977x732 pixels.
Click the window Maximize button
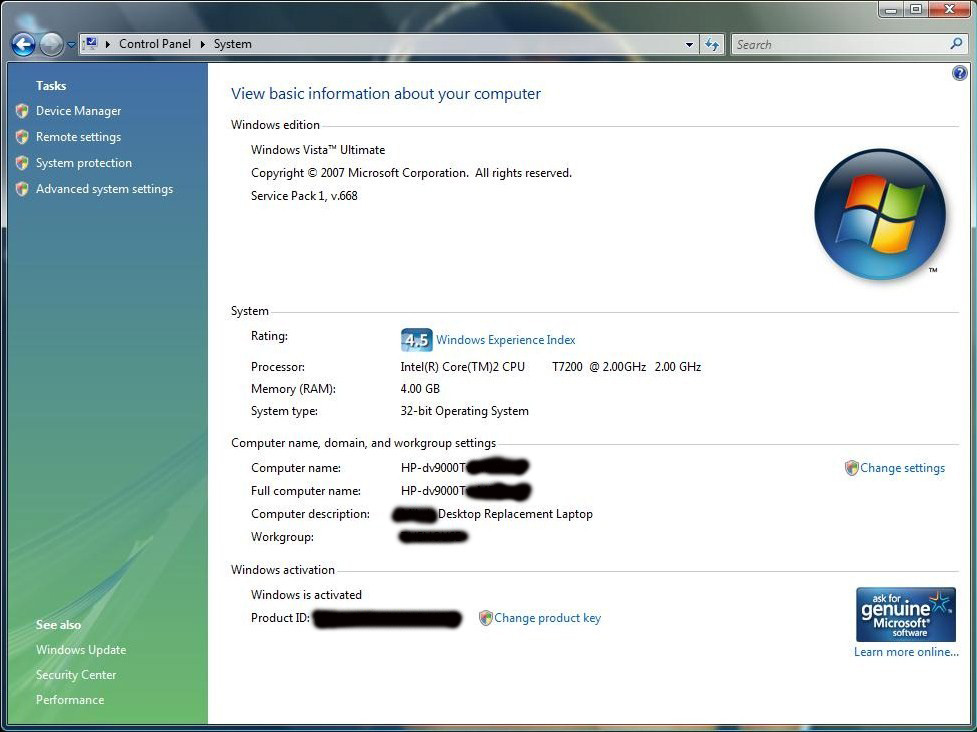click(916, 9)
